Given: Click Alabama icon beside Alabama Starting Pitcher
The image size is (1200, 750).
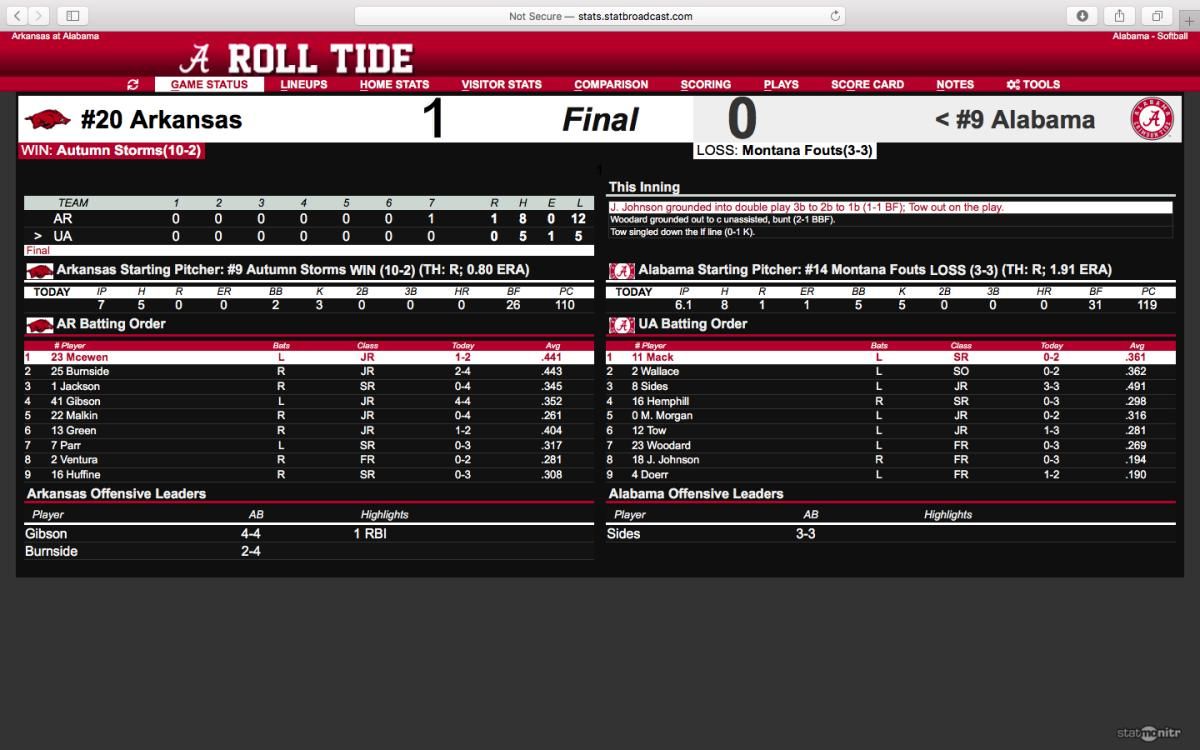Looking at the screenshot, I should pyautogui.click(x=621, y=270).
